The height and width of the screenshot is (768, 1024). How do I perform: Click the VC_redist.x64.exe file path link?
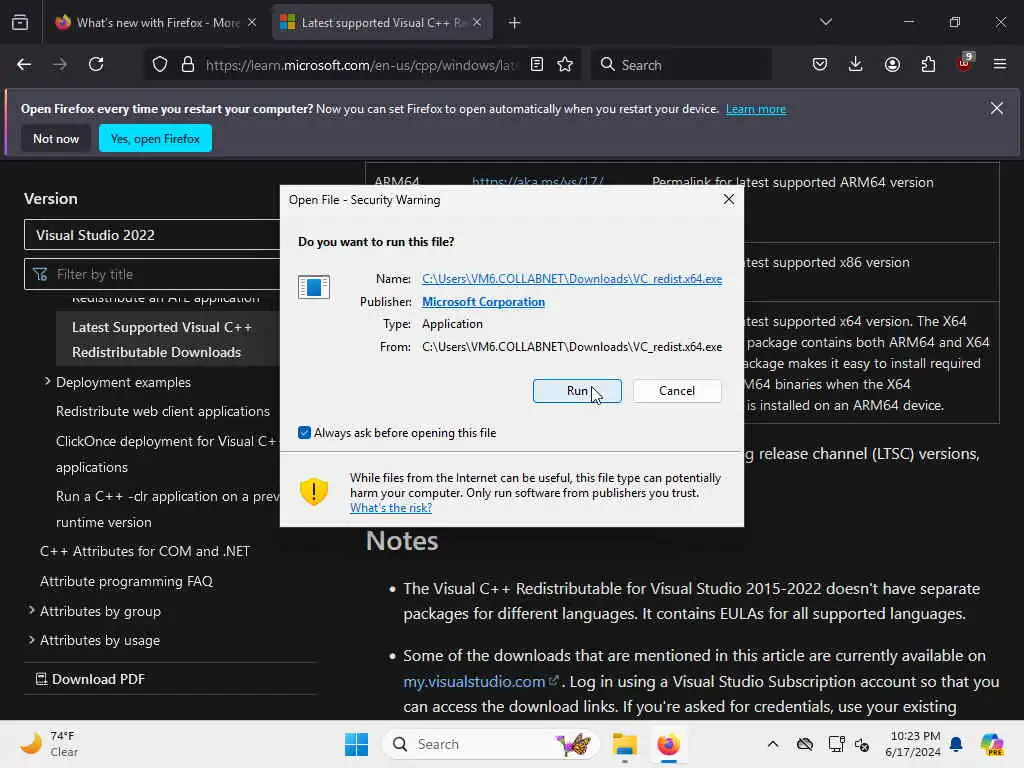(572, 279)
